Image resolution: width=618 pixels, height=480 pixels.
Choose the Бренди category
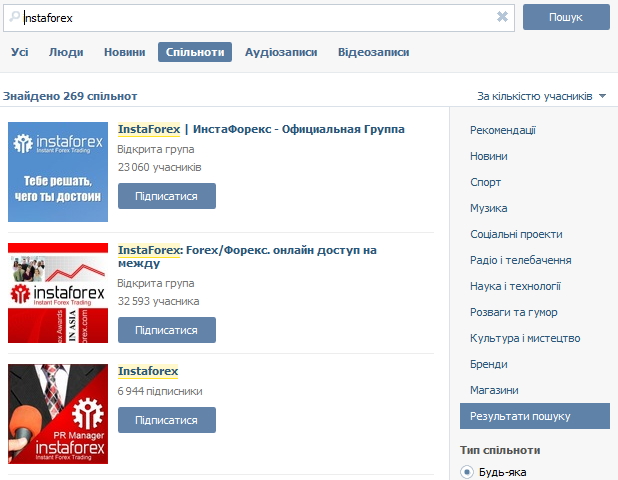[489, 364]
